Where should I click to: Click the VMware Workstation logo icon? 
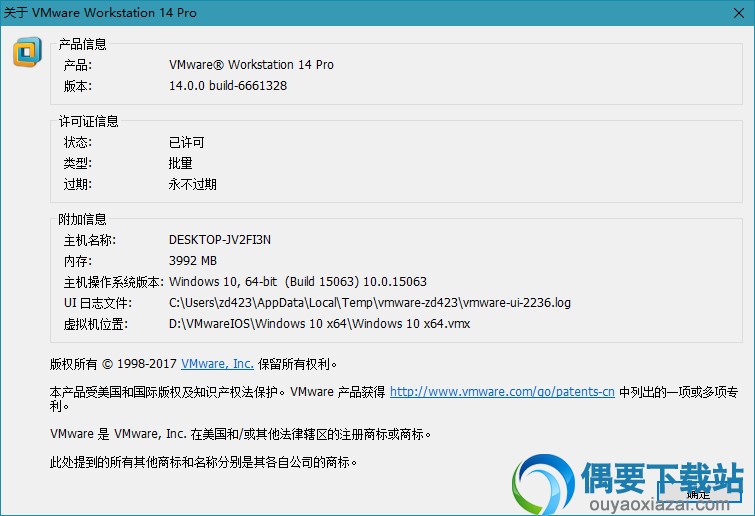(x=27, y=52)
